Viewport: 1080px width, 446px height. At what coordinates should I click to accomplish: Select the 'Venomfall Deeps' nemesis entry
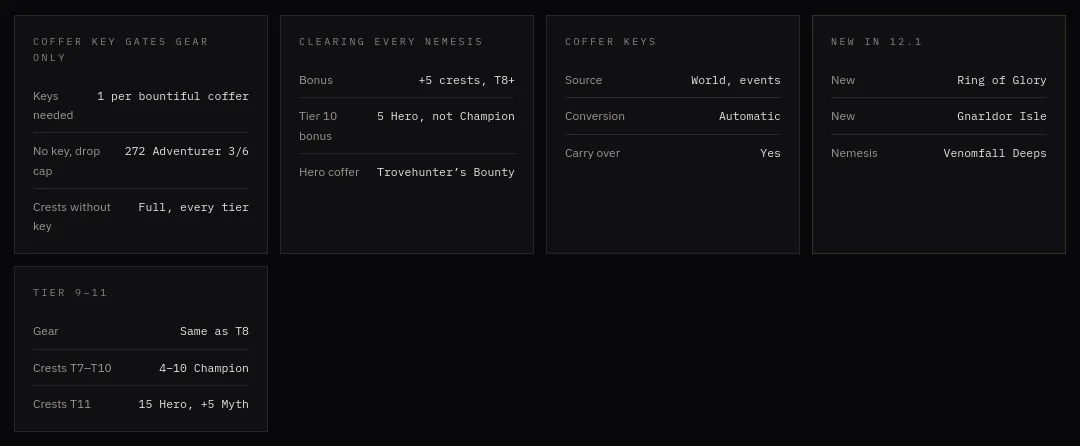[995, 153]
